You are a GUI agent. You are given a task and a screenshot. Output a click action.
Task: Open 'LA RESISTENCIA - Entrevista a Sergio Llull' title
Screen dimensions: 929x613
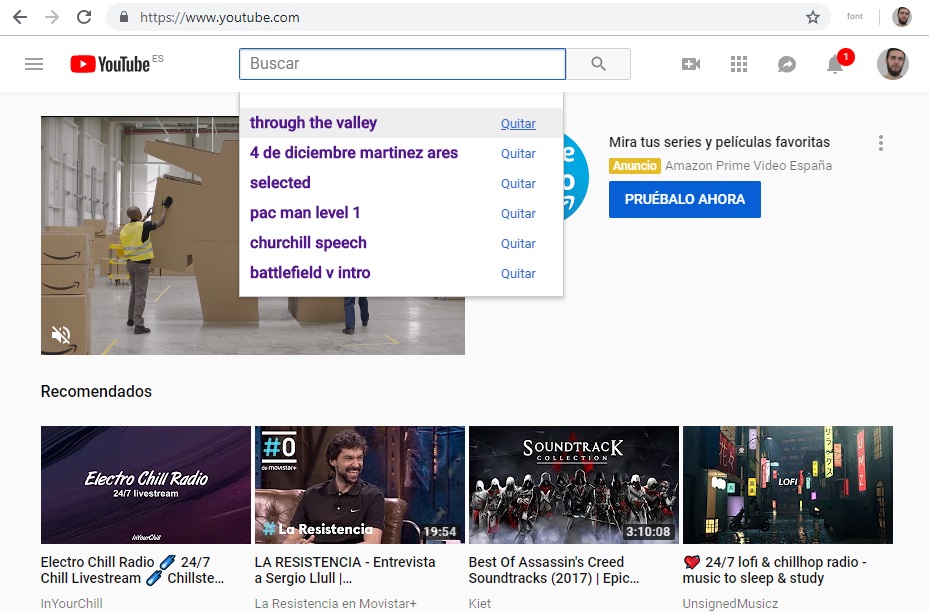pos(345,570)
